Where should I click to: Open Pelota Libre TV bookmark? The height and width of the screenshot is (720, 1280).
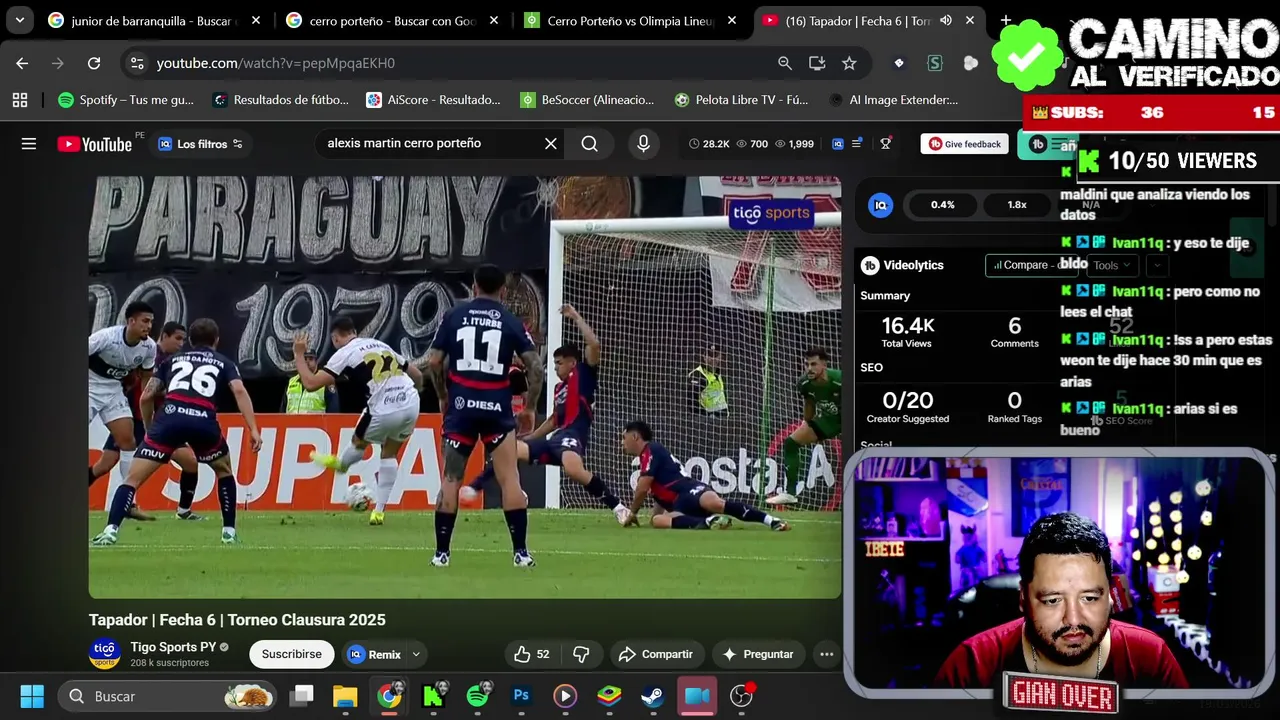point(741,100)
